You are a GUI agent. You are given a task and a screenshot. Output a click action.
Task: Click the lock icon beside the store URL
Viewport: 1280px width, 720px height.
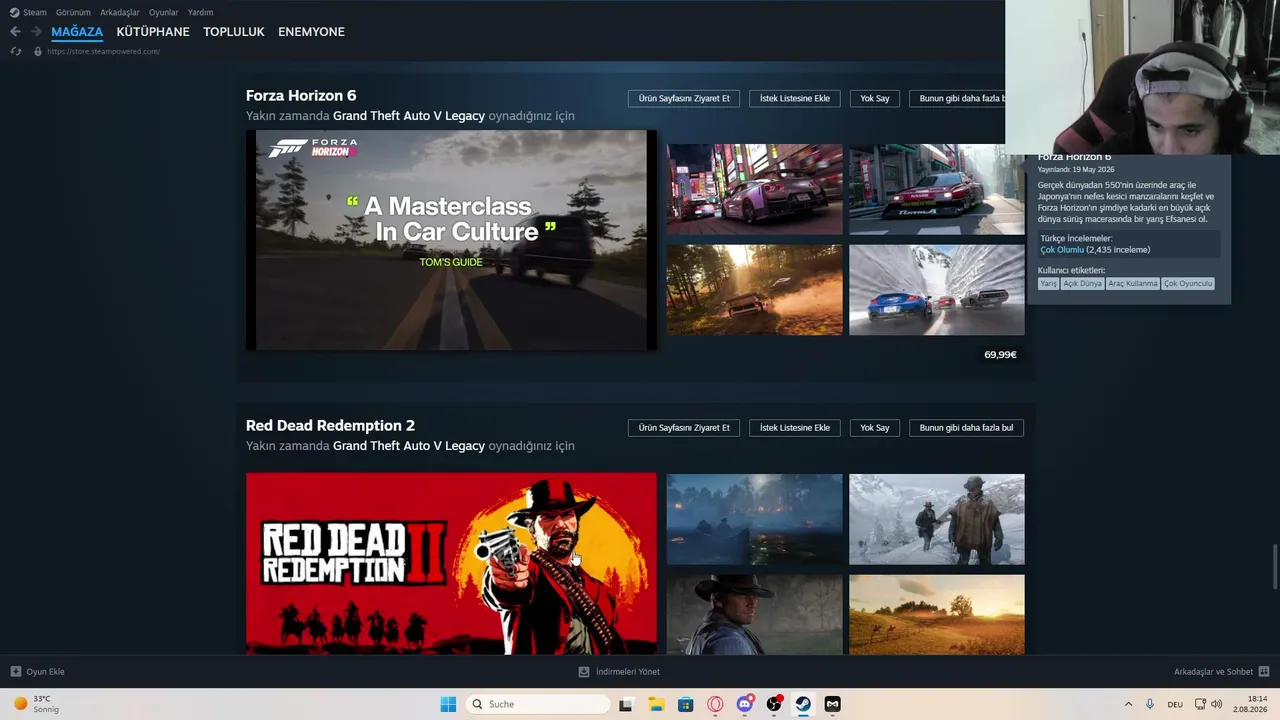[38, 51]
